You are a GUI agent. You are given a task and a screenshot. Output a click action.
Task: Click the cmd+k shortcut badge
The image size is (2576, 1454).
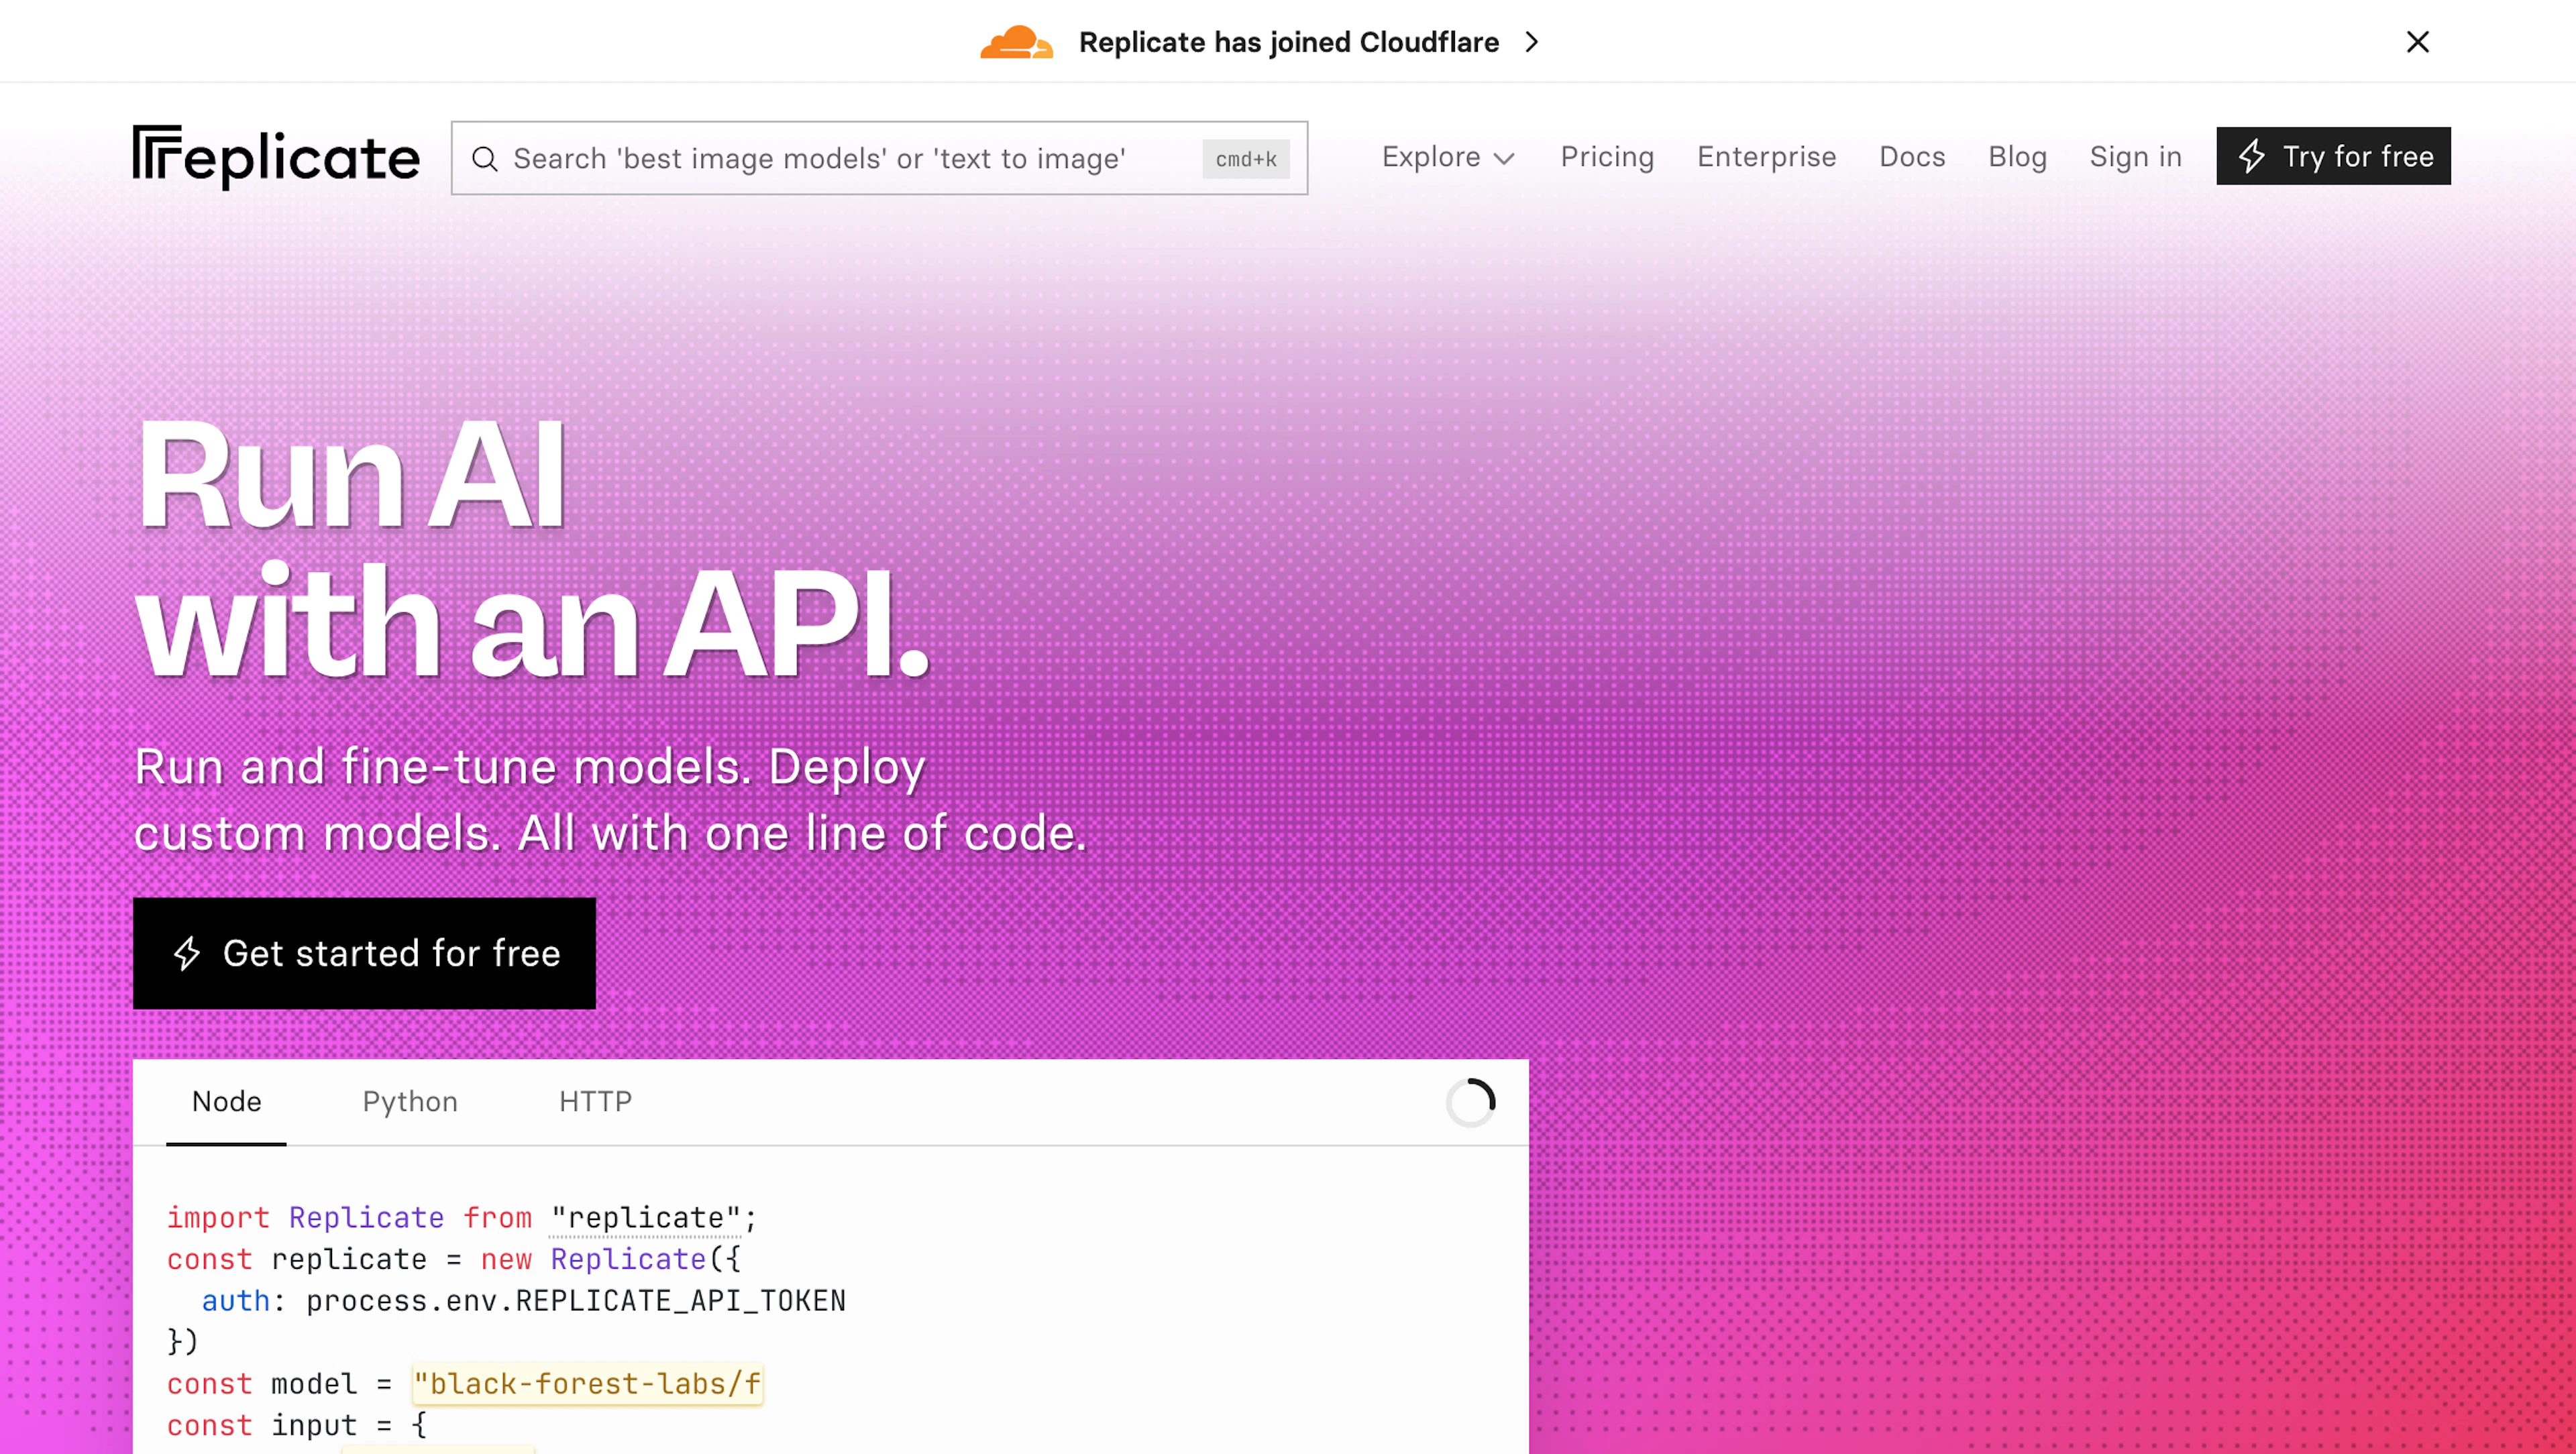[1245, 159]
